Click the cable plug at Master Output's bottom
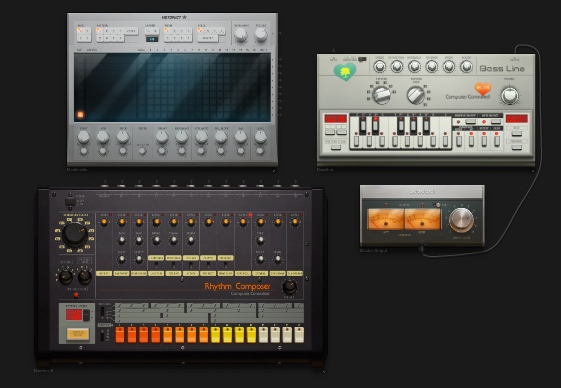 tap(422, 248)
